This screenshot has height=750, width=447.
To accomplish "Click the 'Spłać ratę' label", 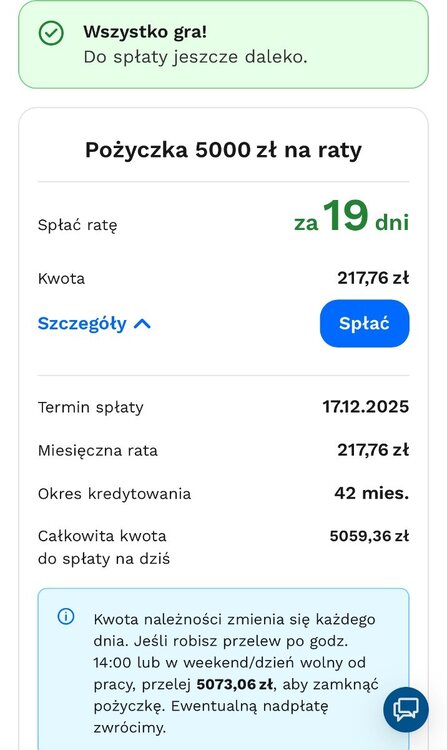I will pyautogui.click(x=77, y=225).
